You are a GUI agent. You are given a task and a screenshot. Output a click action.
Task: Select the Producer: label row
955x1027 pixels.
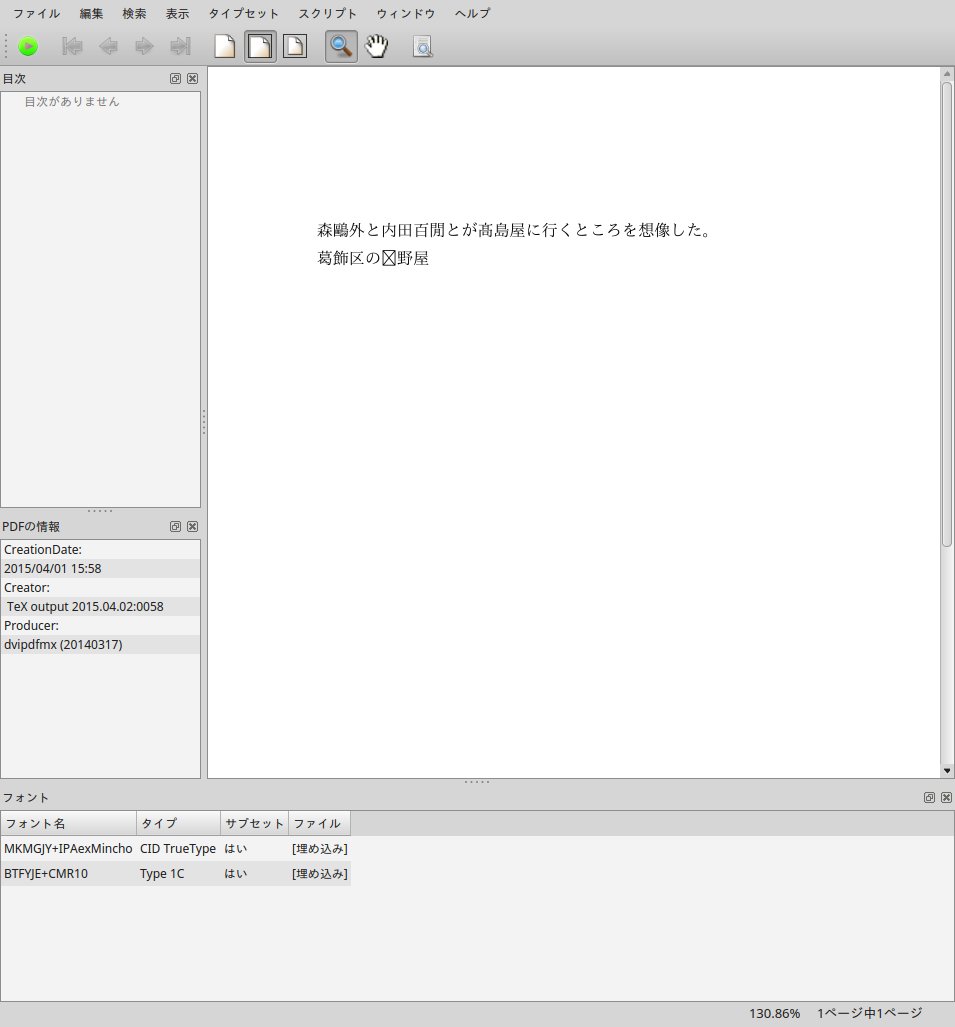click(x=100, y=626)
